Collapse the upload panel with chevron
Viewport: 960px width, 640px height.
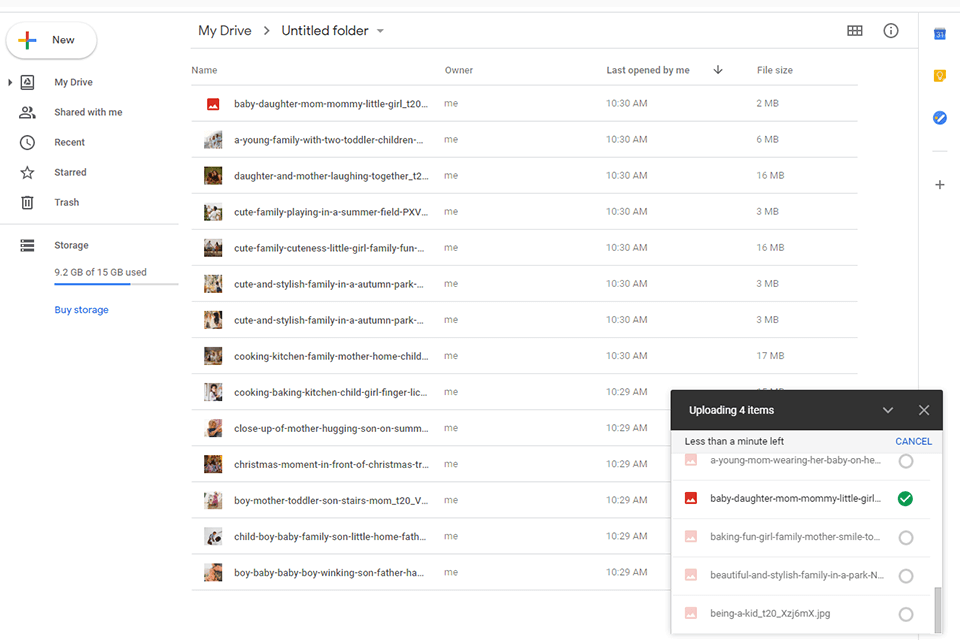888,410
